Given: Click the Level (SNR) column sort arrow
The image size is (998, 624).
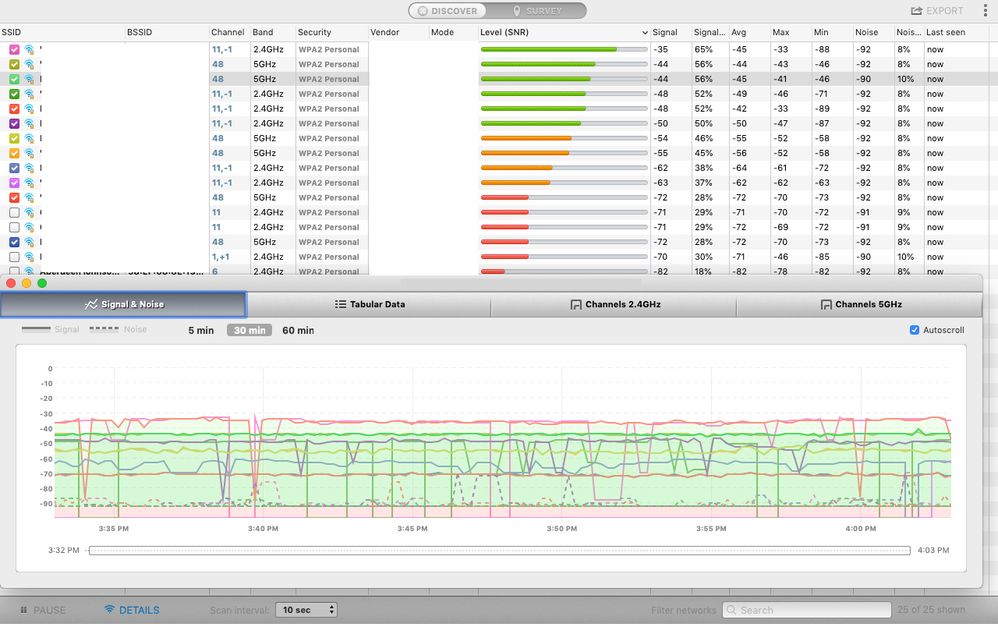Looking at the screenshot, I should (x=644, y=33).
